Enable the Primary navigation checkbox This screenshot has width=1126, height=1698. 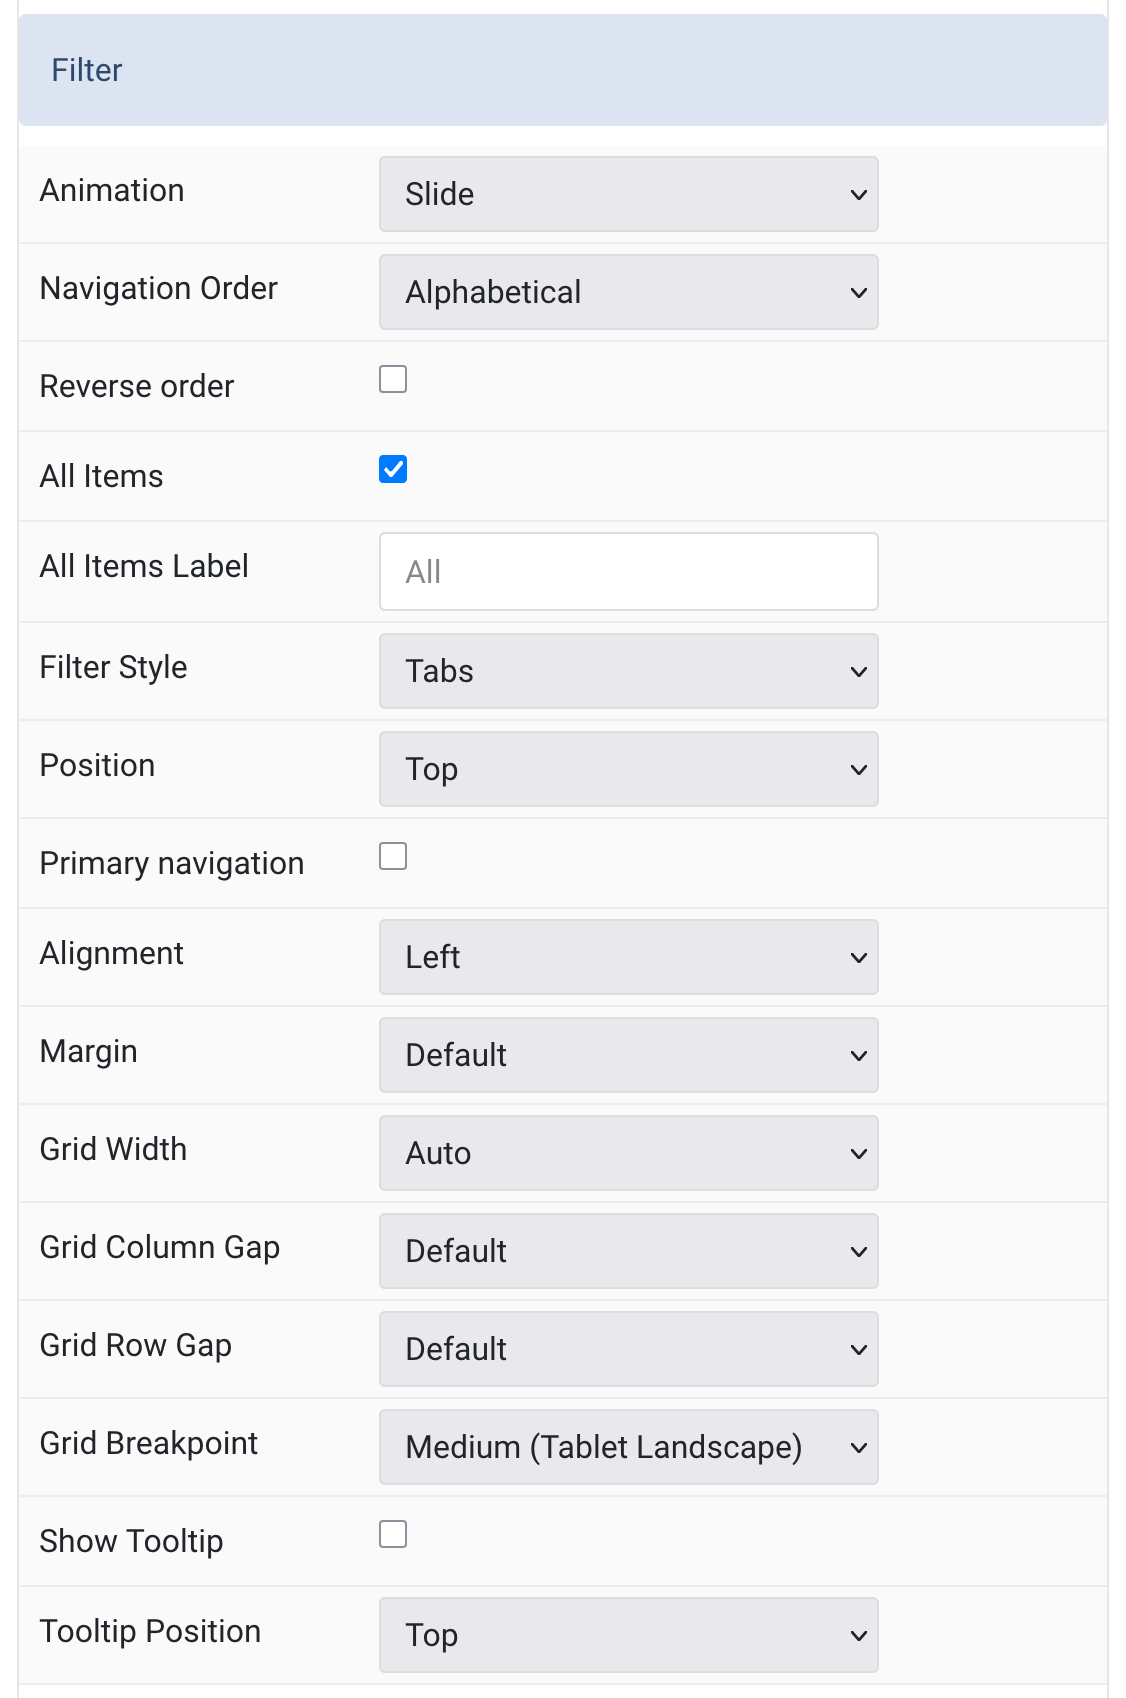point(393,856)
